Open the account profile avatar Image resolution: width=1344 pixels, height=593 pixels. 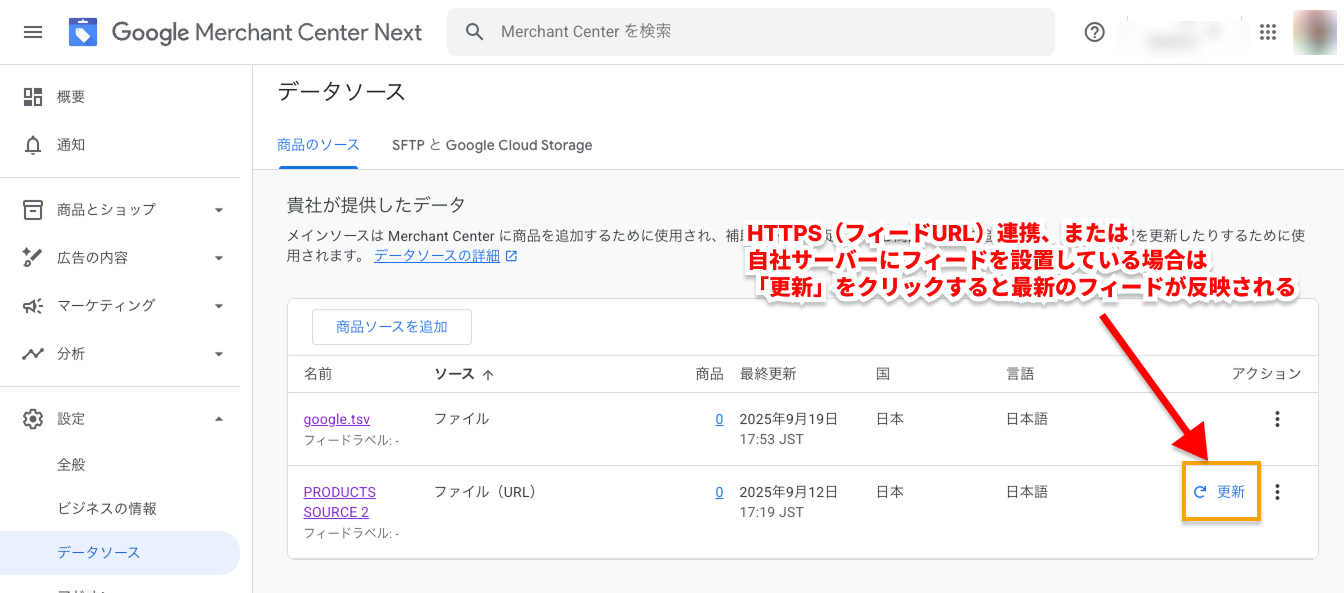click(1313, 32)
